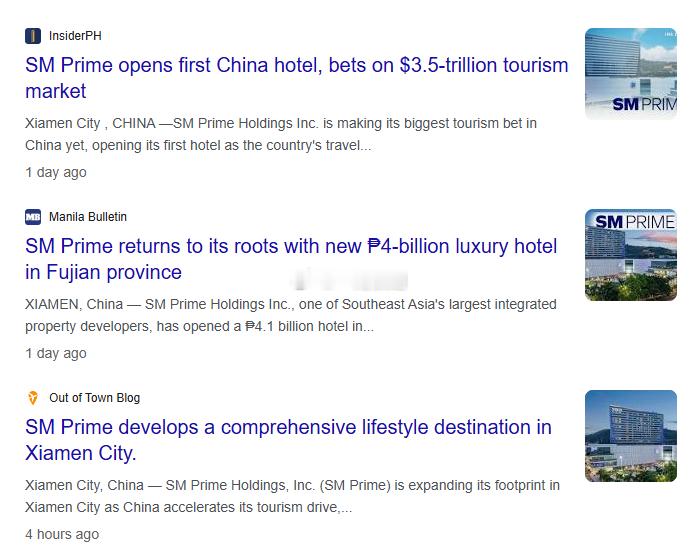
Task: Click snippet starting 'Xiamen City , CHINA —SM Prime'
Action: tap(281, 134)
